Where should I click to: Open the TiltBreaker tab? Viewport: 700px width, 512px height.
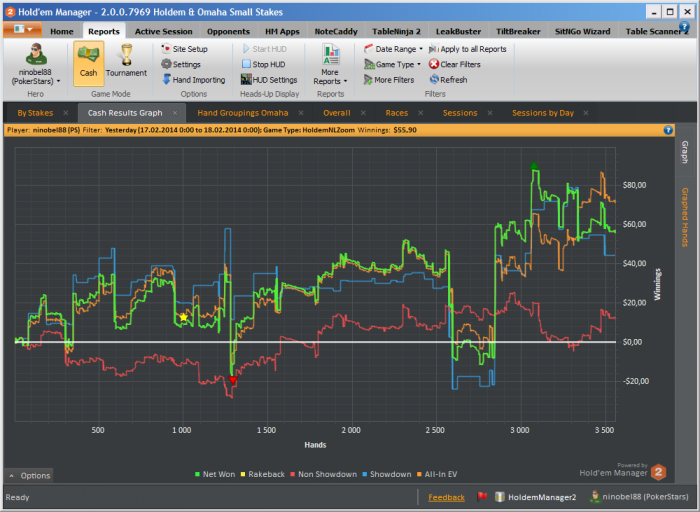click(518, 31)
